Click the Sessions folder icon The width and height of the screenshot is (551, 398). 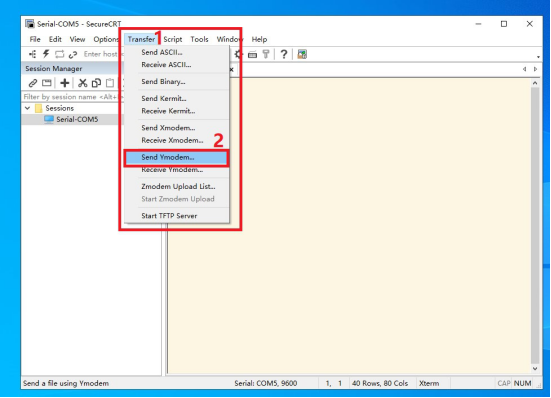pyautogui.click(x=39, y=108)
